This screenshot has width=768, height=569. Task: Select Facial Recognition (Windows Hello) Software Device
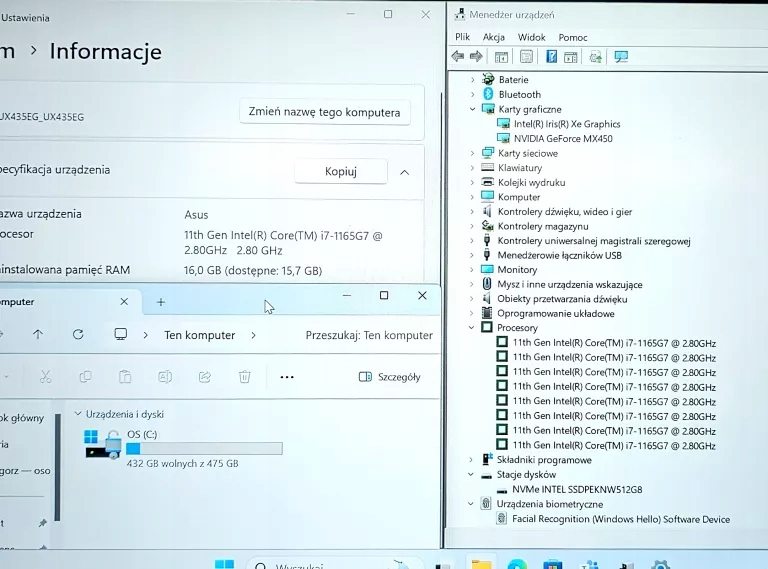(621, 519)
